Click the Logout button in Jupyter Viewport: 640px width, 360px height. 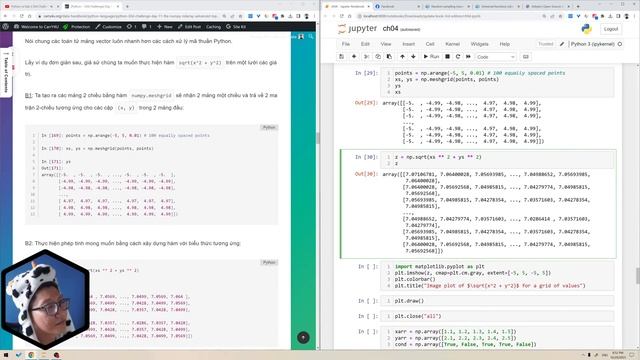coord(611,29)
